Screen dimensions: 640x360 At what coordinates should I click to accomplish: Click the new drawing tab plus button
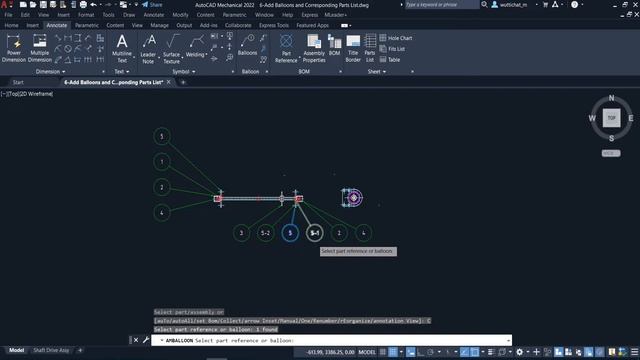point(183,82)
